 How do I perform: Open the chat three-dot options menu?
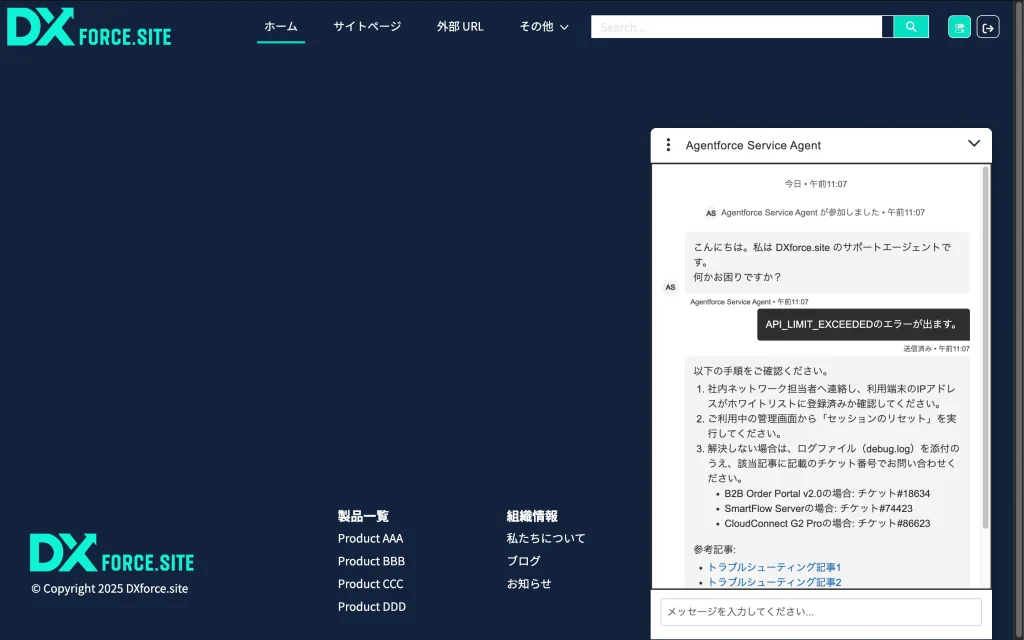(668, 145)
